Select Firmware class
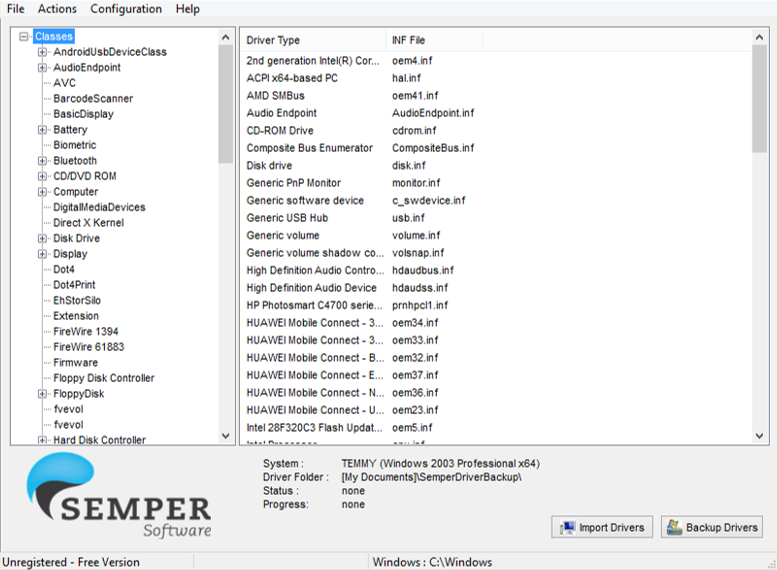The width and height of the screenshot is (778, 570). (75, 363)
